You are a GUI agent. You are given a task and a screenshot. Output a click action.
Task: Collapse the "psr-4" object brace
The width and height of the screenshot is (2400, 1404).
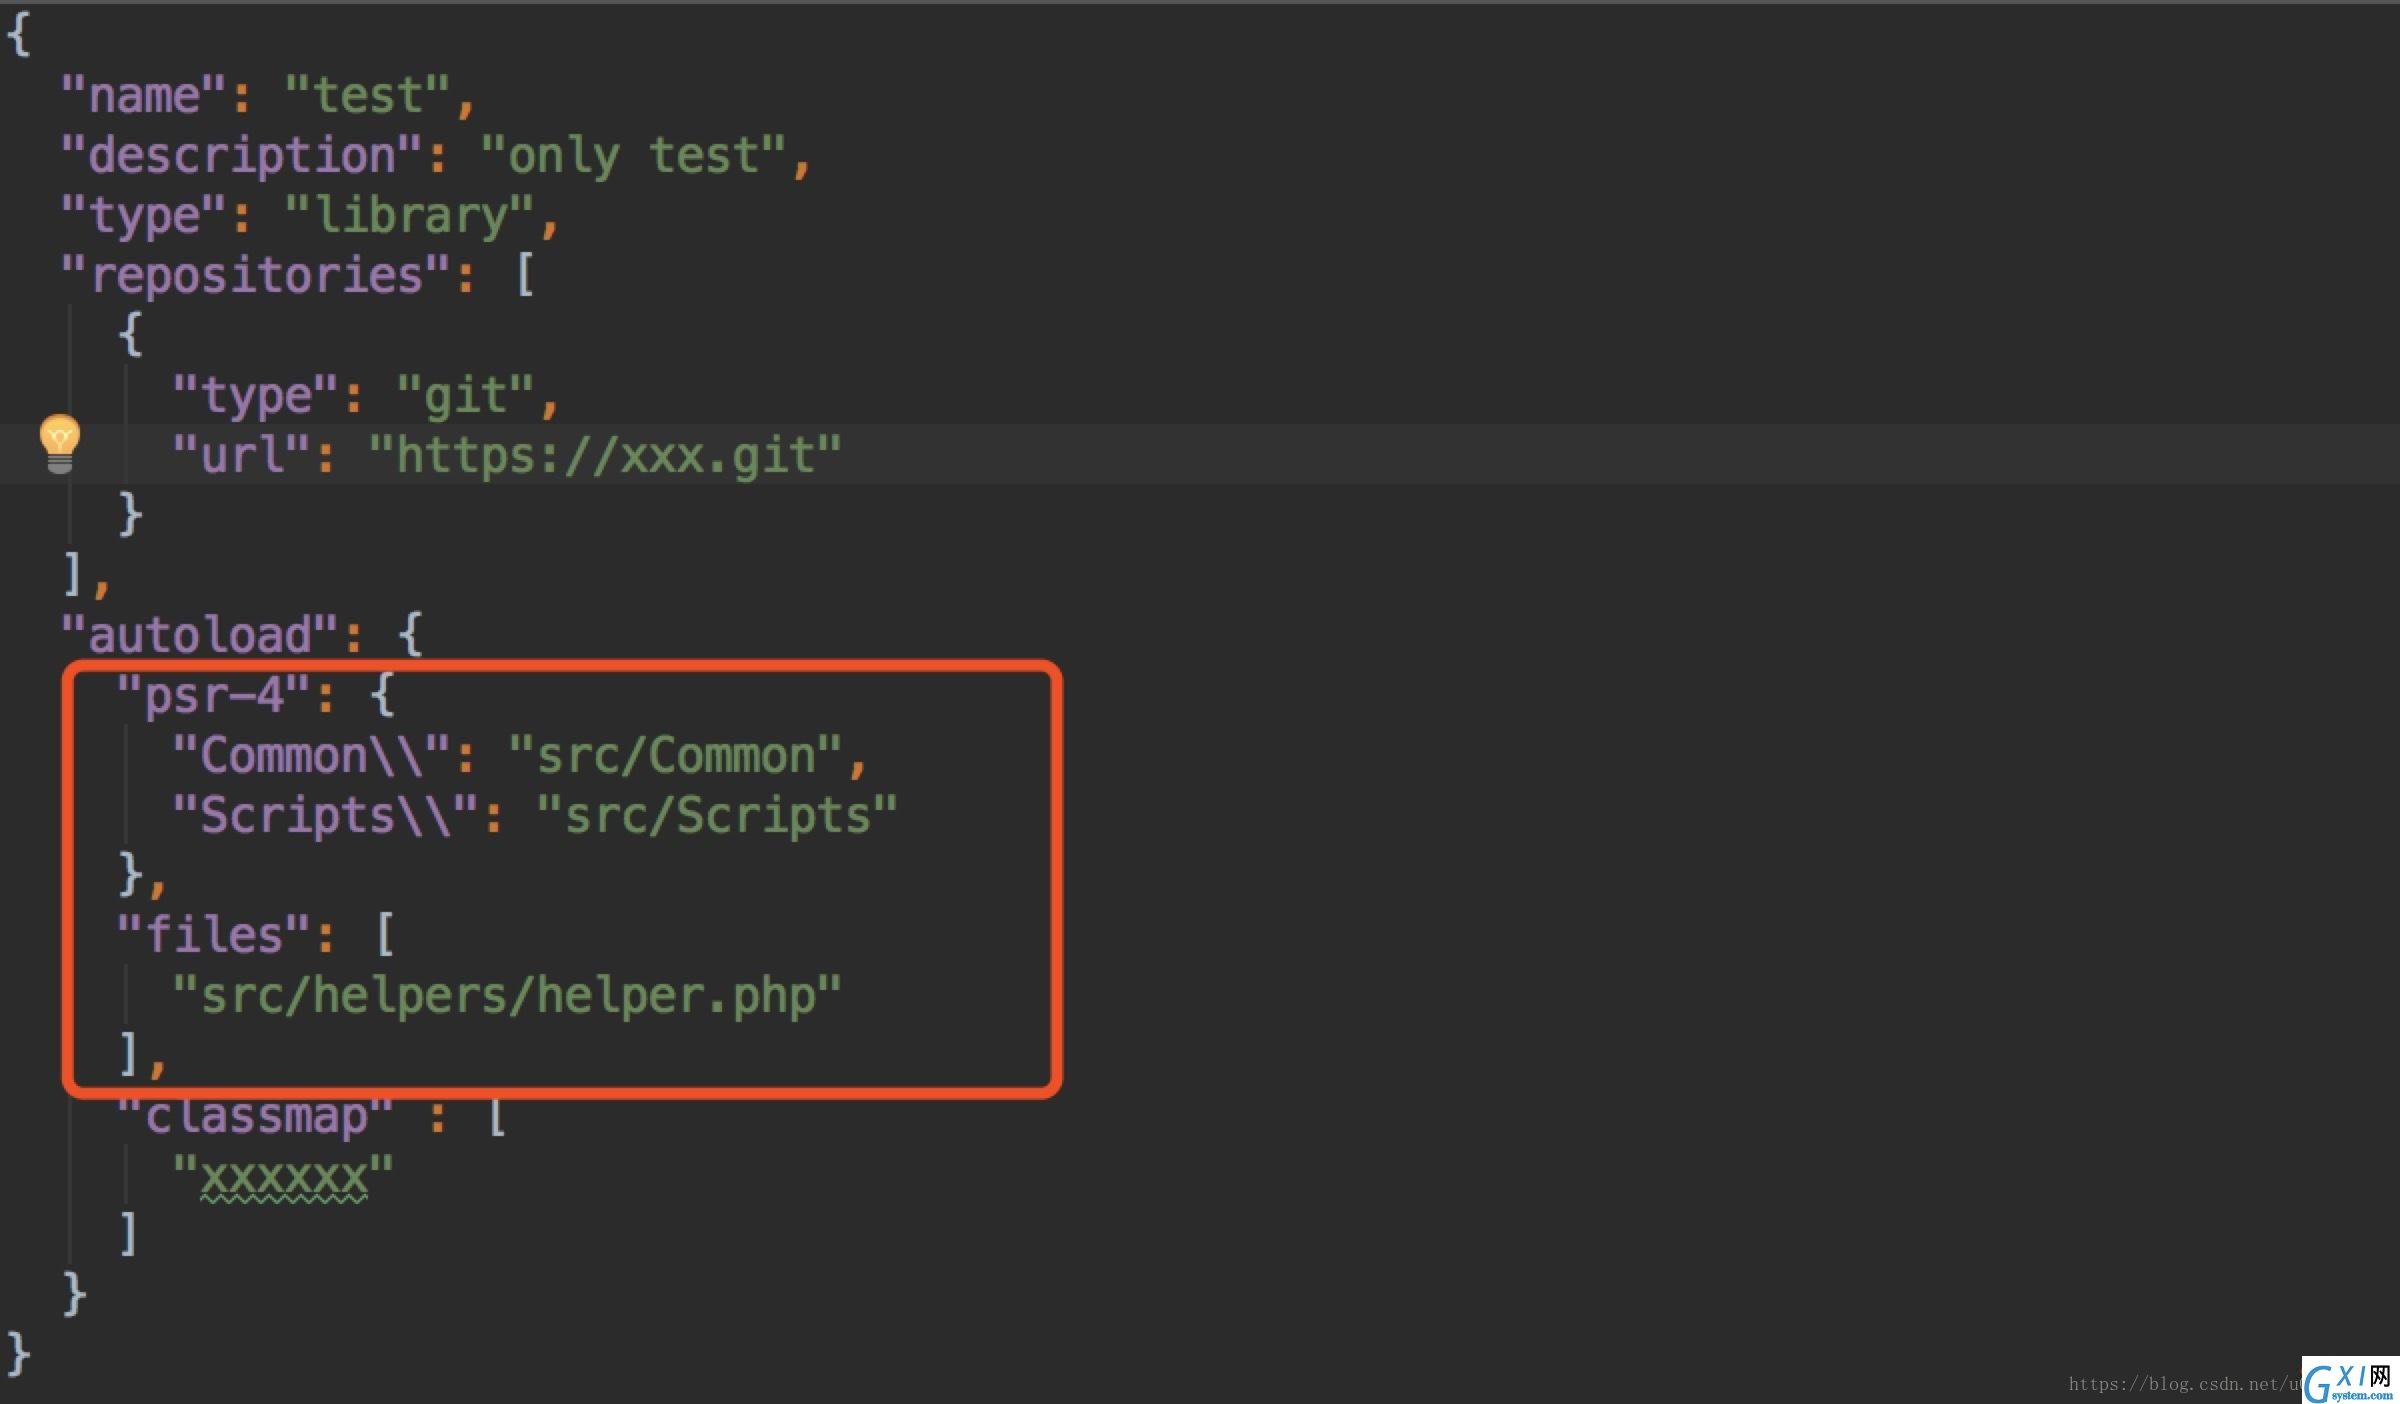(x=383, y=695)
